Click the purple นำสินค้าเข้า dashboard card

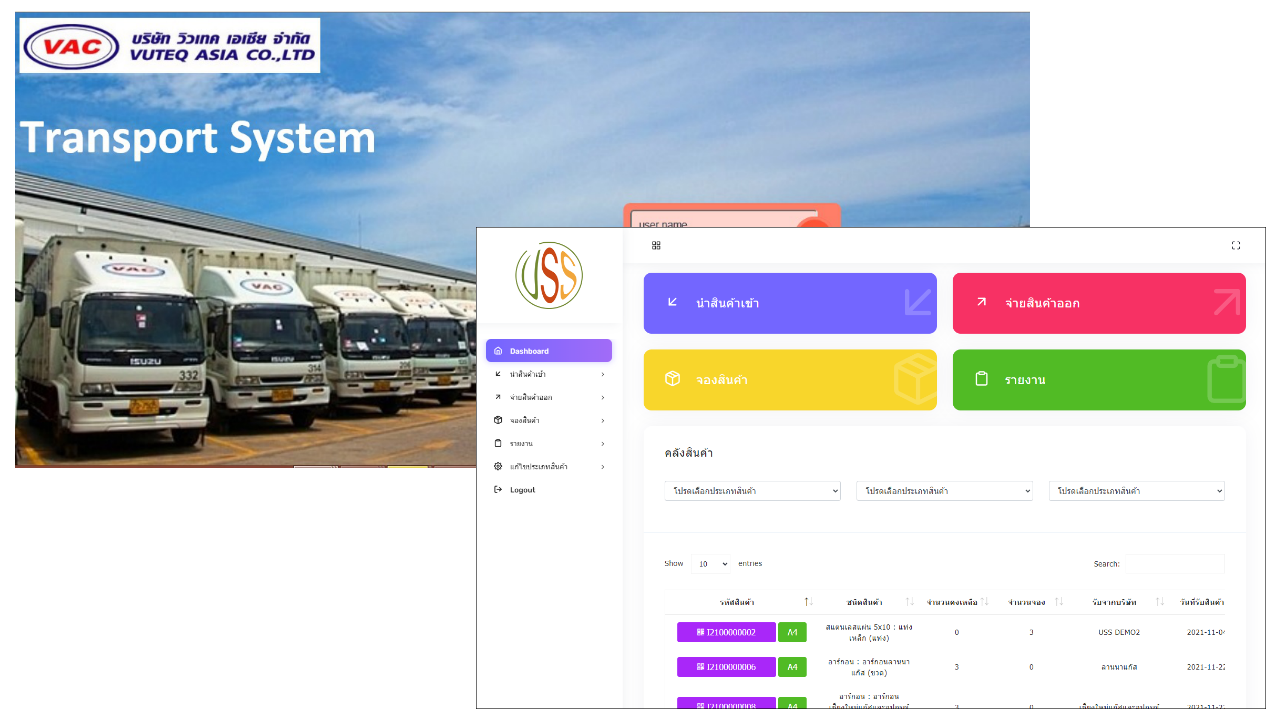790,303
